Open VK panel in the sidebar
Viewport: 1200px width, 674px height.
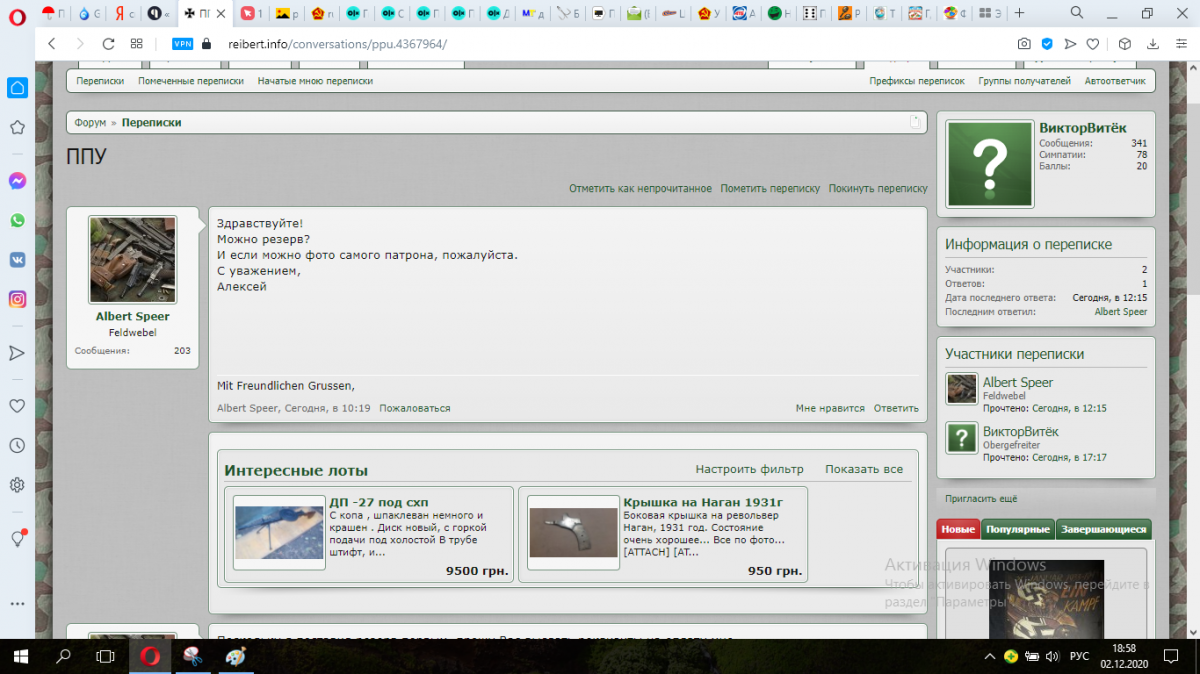pyautogui.click(x=17, y=259)
